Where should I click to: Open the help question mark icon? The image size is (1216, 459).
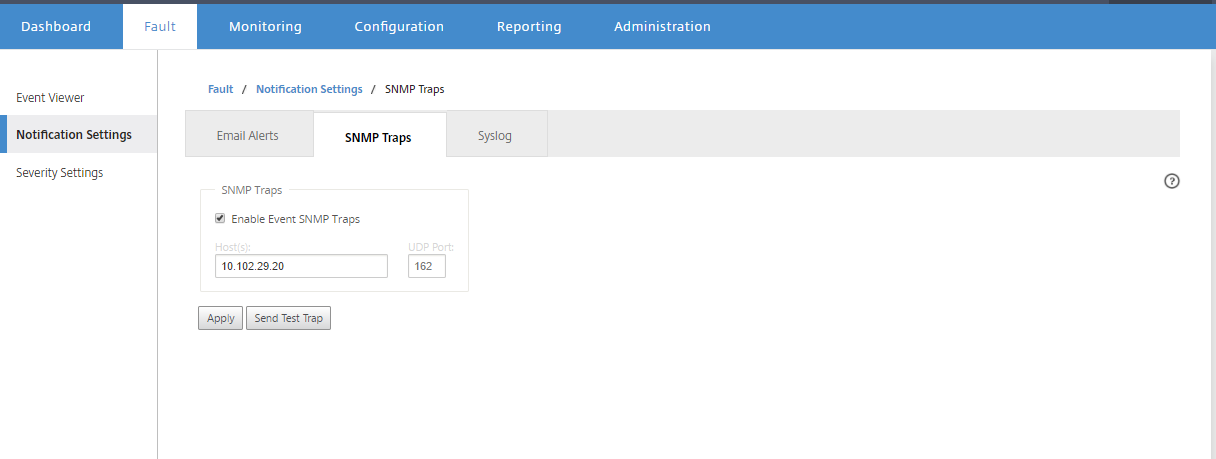[1172, 181]
